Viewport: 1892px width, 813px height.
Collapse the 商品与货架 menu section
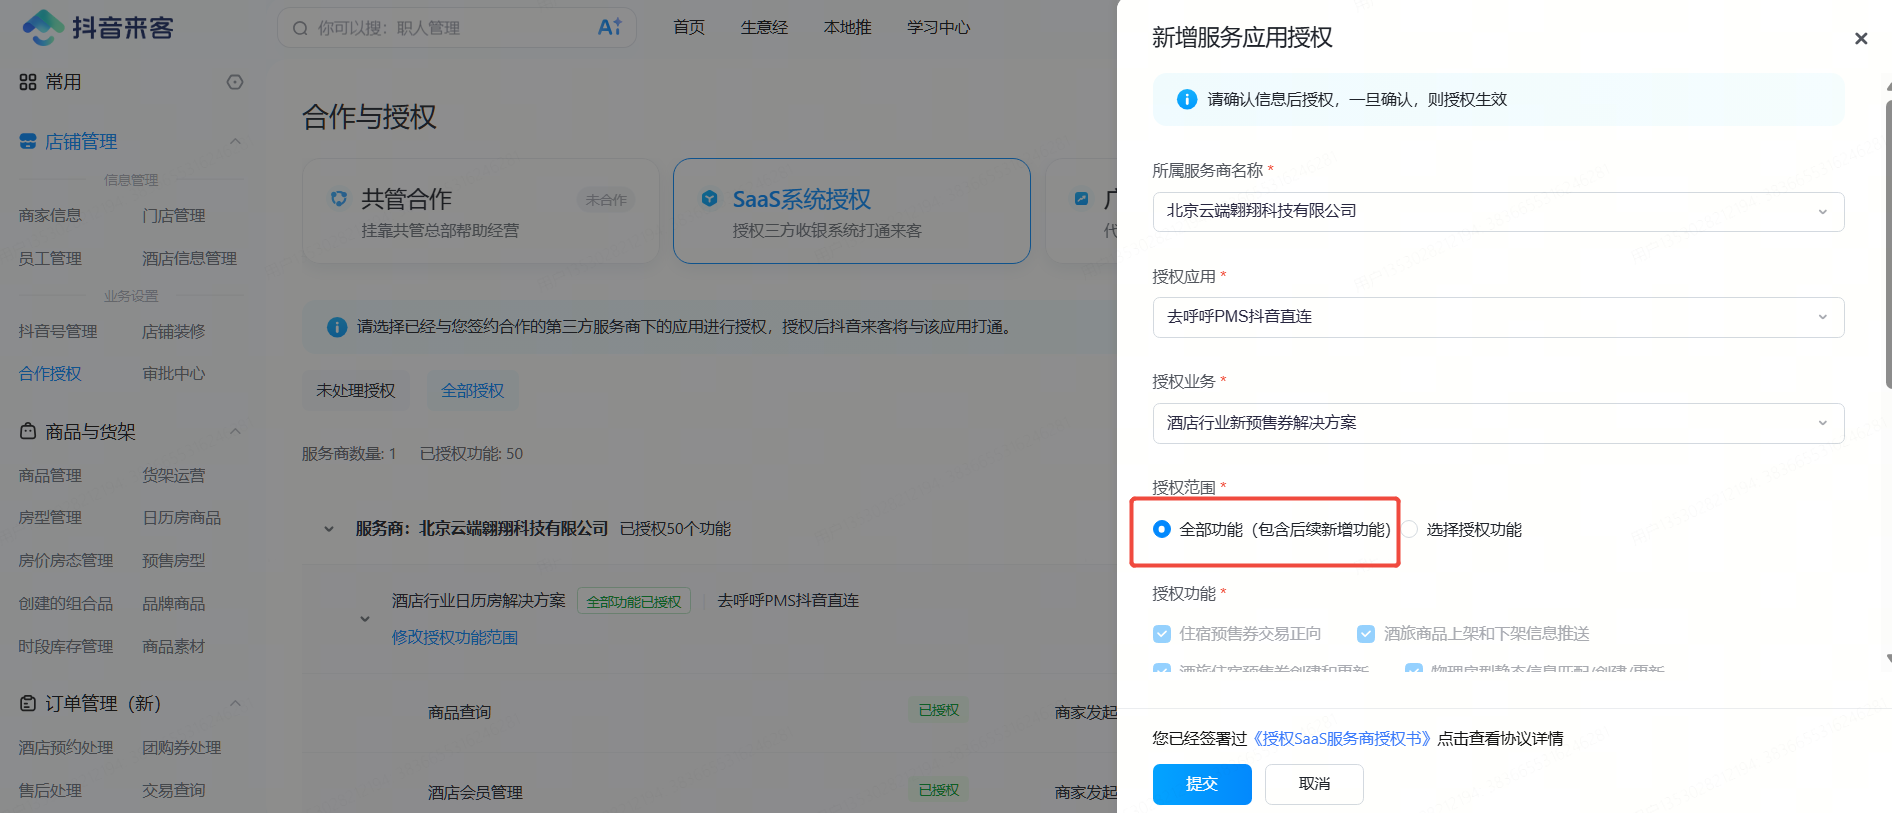[236, 431]
